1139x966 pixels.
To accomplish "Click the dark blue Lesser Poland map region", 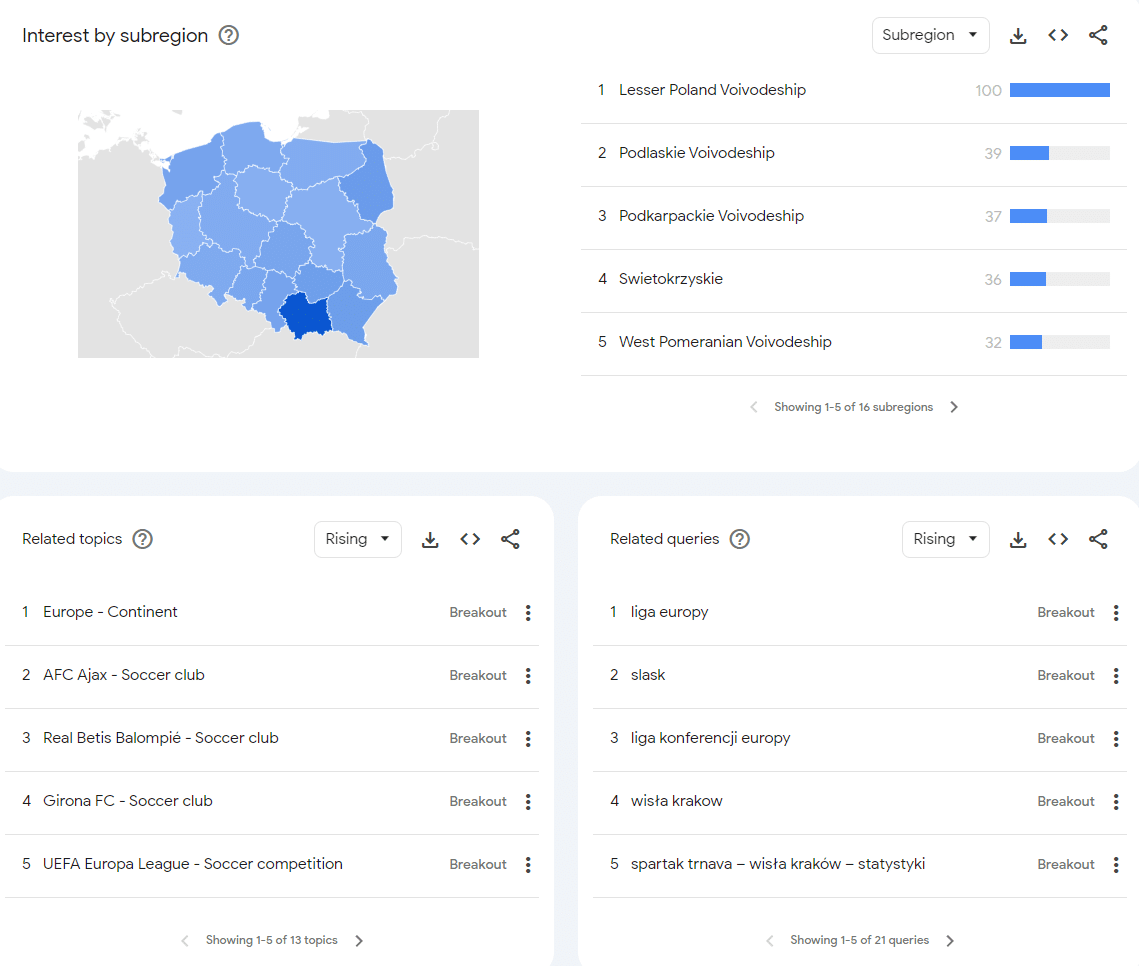I will [306, 316].
